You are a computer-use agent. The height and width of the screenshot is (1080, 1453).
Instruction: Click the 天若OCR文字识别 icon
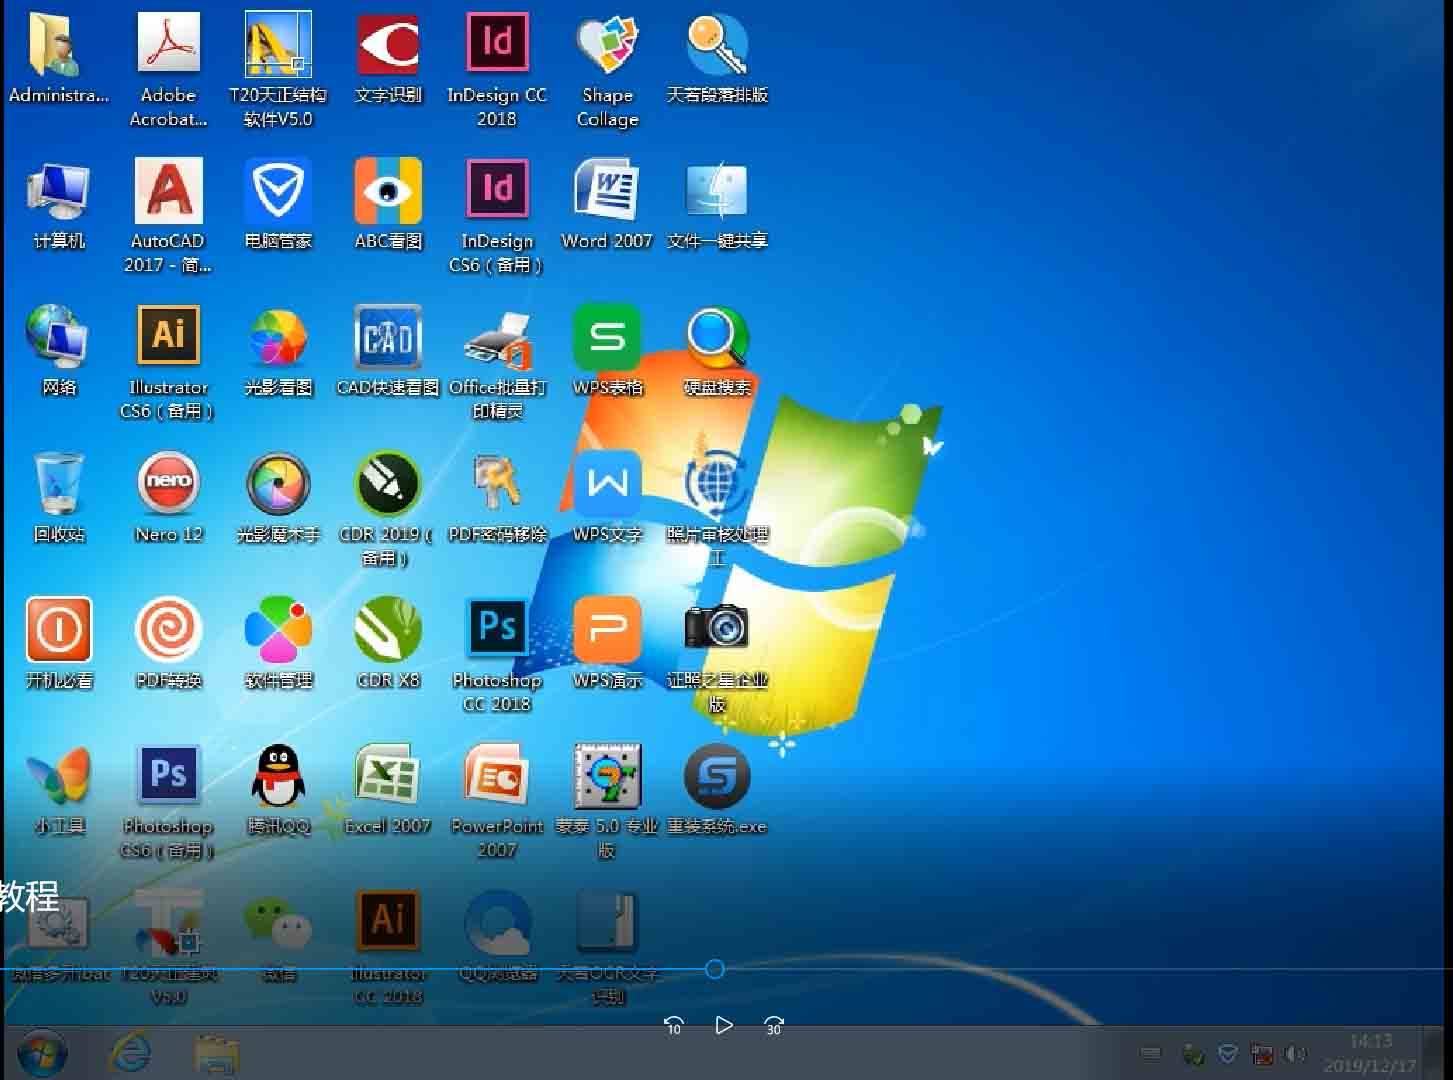pos(607,922)
